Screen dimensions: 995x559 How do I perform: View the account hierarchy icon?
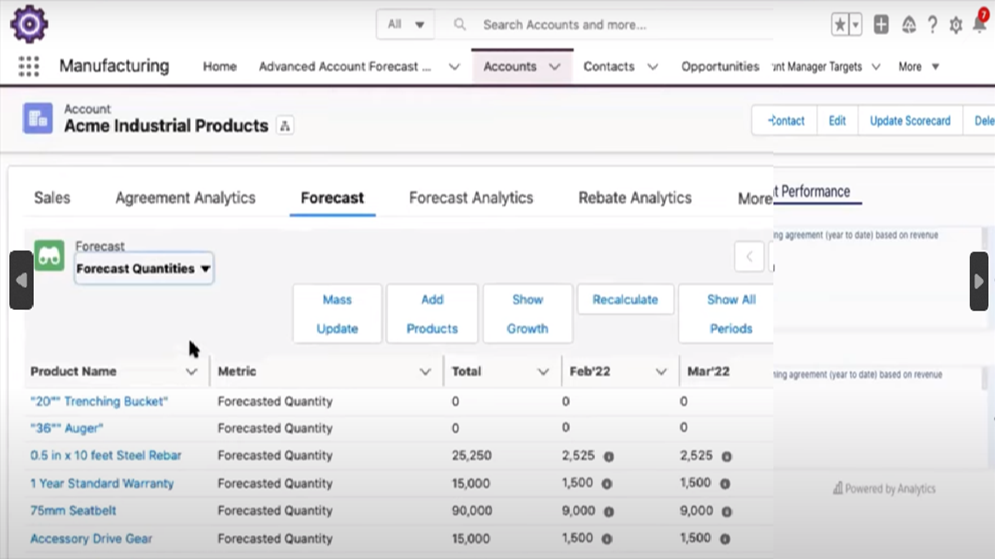tap(285, 126)
